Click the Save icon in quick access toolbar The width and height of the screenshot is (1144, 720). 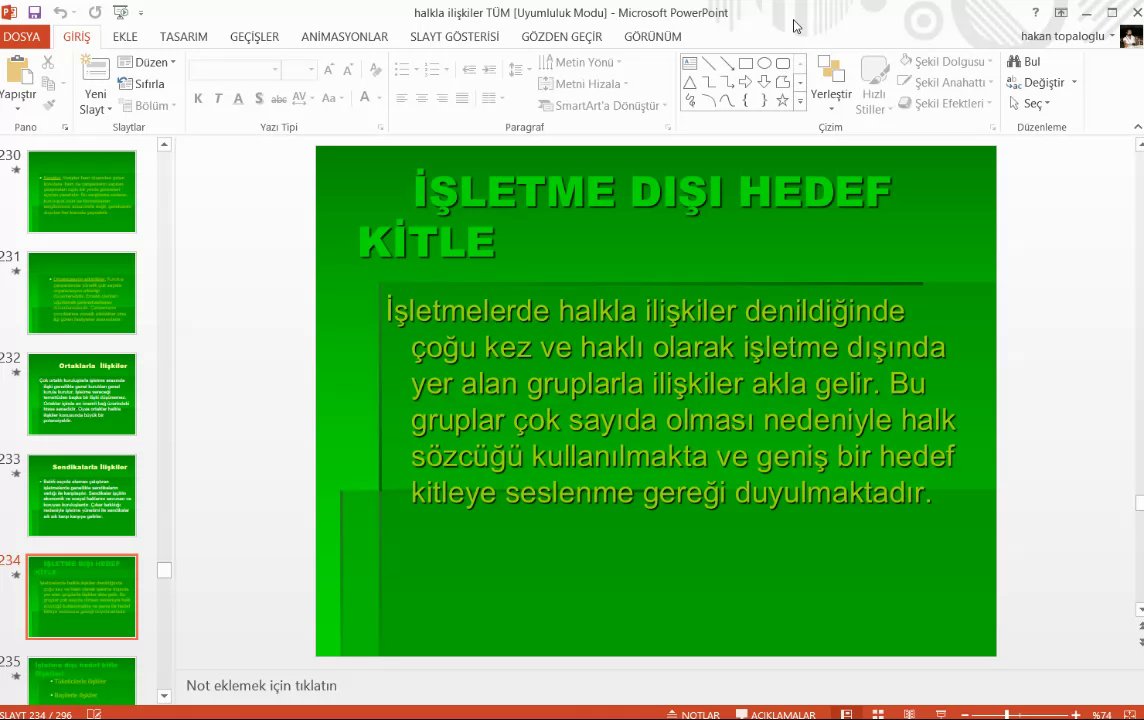pos(34,12)
